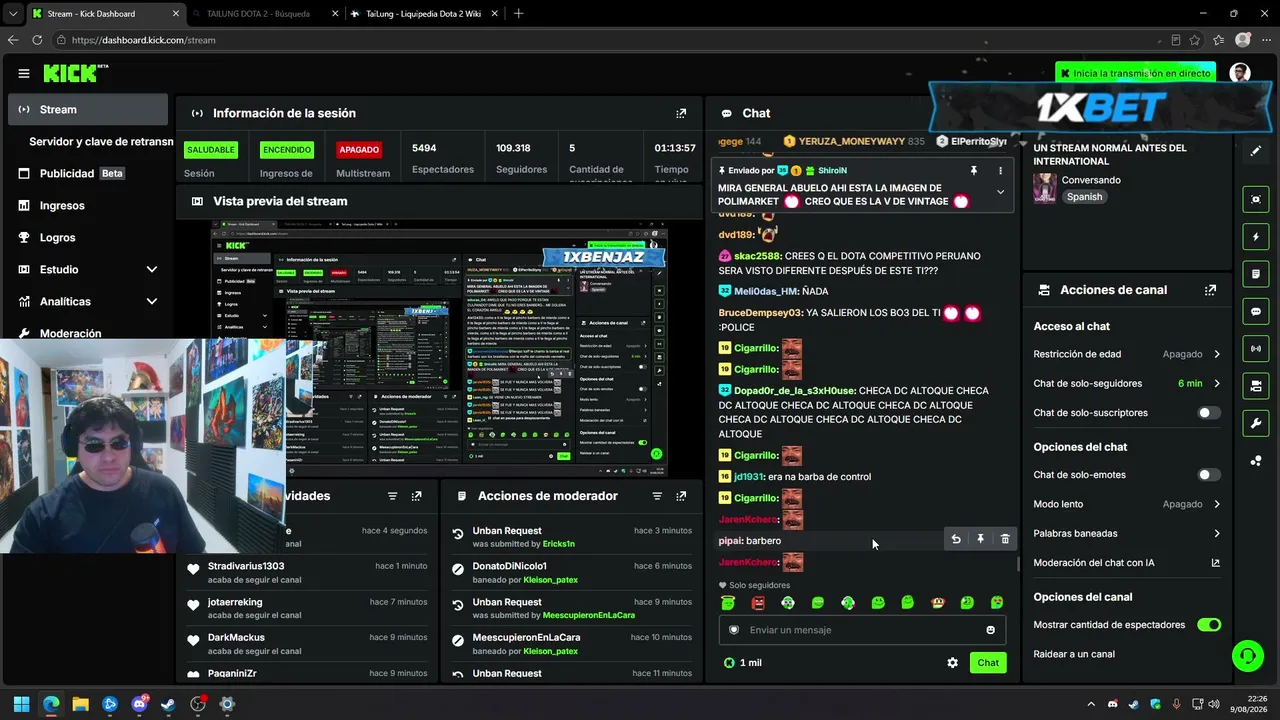Image resolution: width=1280 pixels, height=720 pixels.
Task: Toggle Chat de solo-emotes switch
Action: click(1209, 475)
